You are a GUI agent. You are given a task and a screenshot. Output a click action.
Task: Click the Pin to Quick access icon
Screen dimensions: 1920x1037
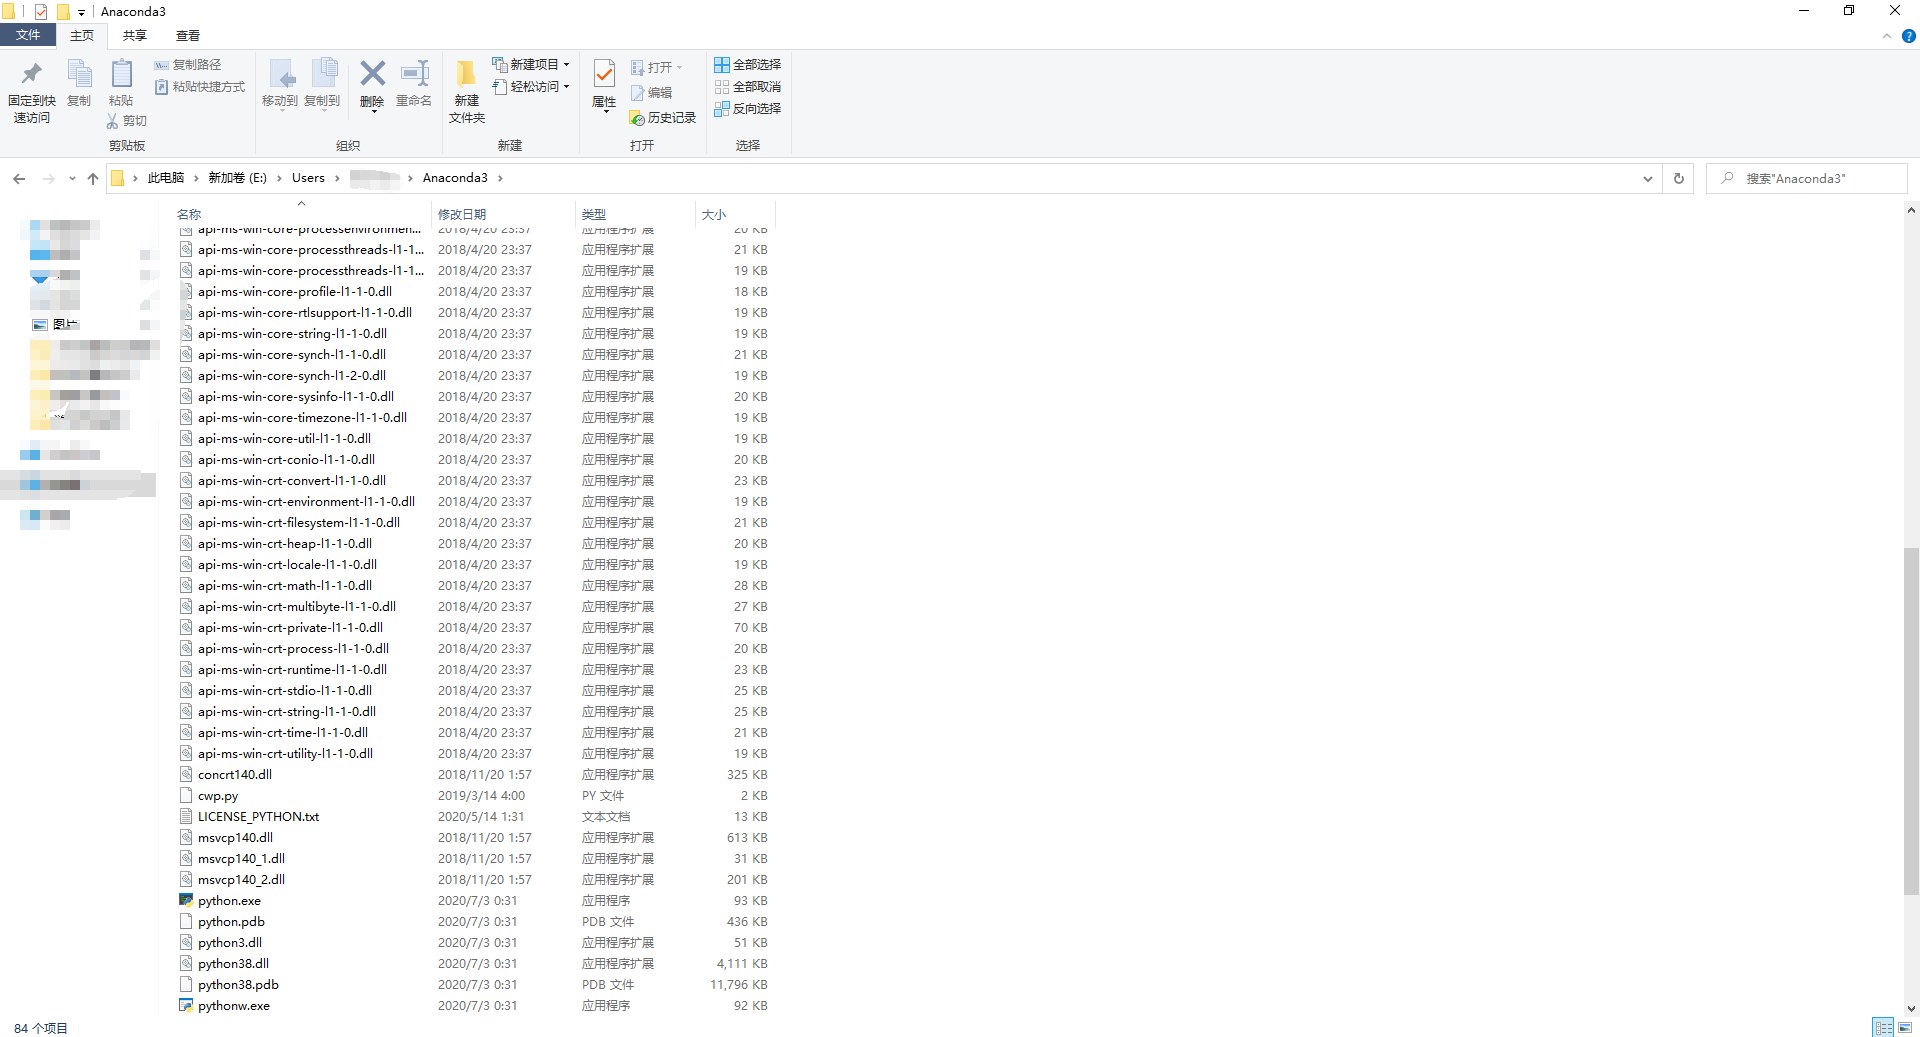pos(32,73)
